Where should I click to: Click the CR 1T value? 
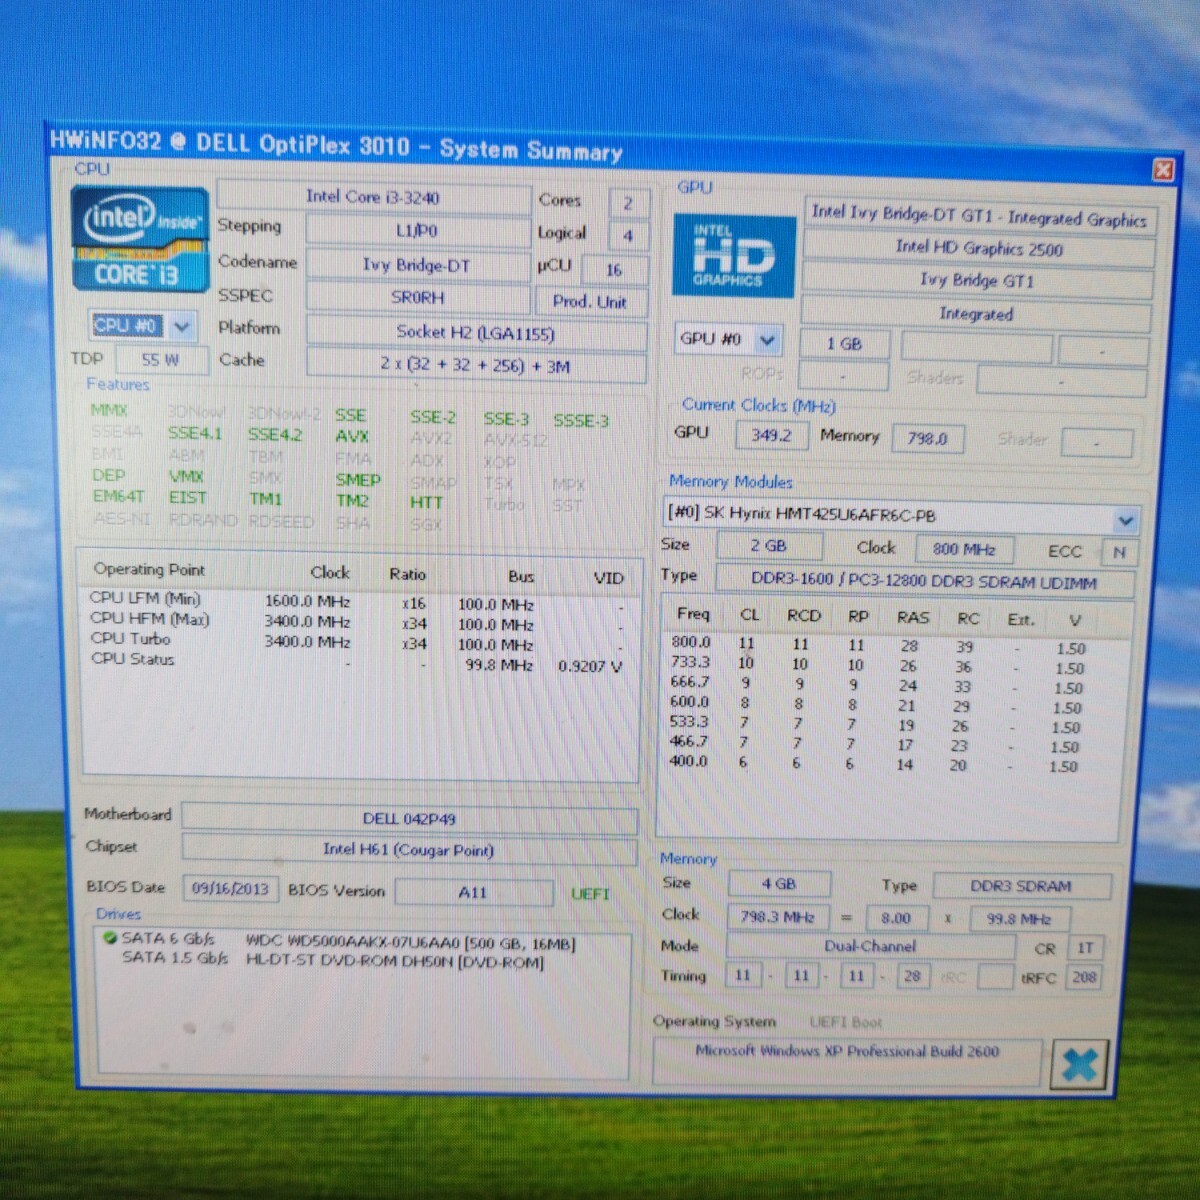[x=1085, y=948]
